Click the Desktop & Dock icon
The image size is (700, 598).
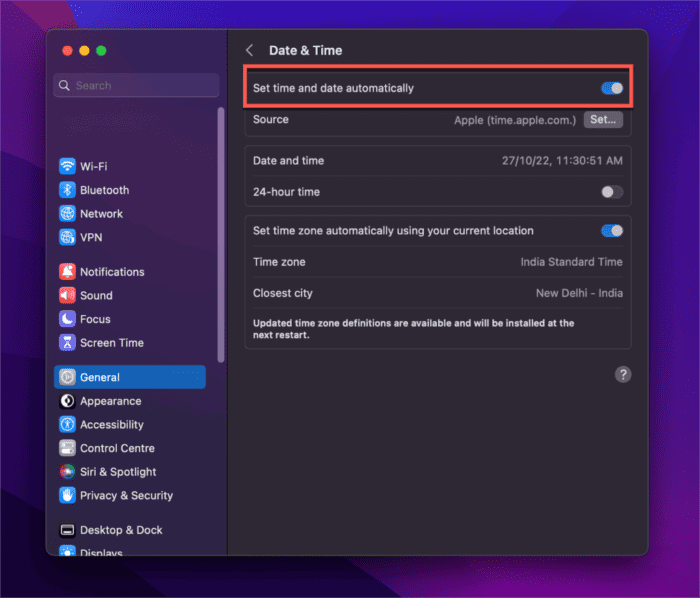(67, 530)
